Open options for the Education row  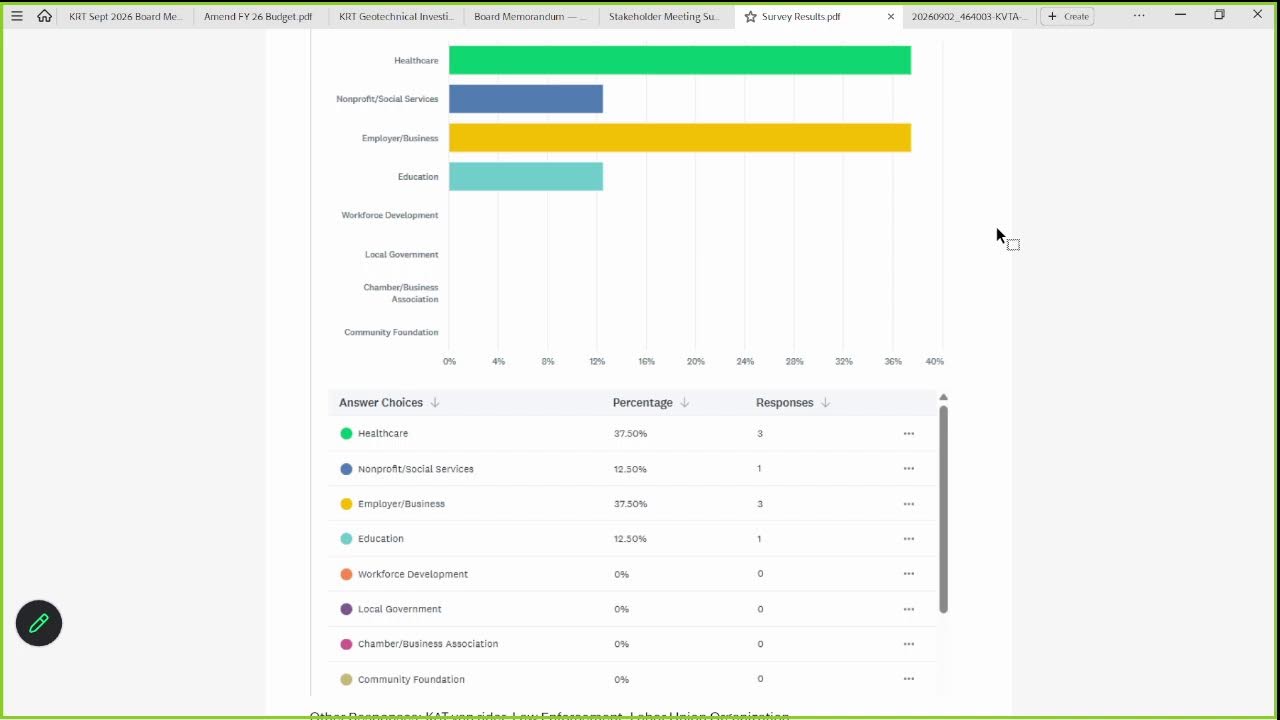click(x=909, y=539)
